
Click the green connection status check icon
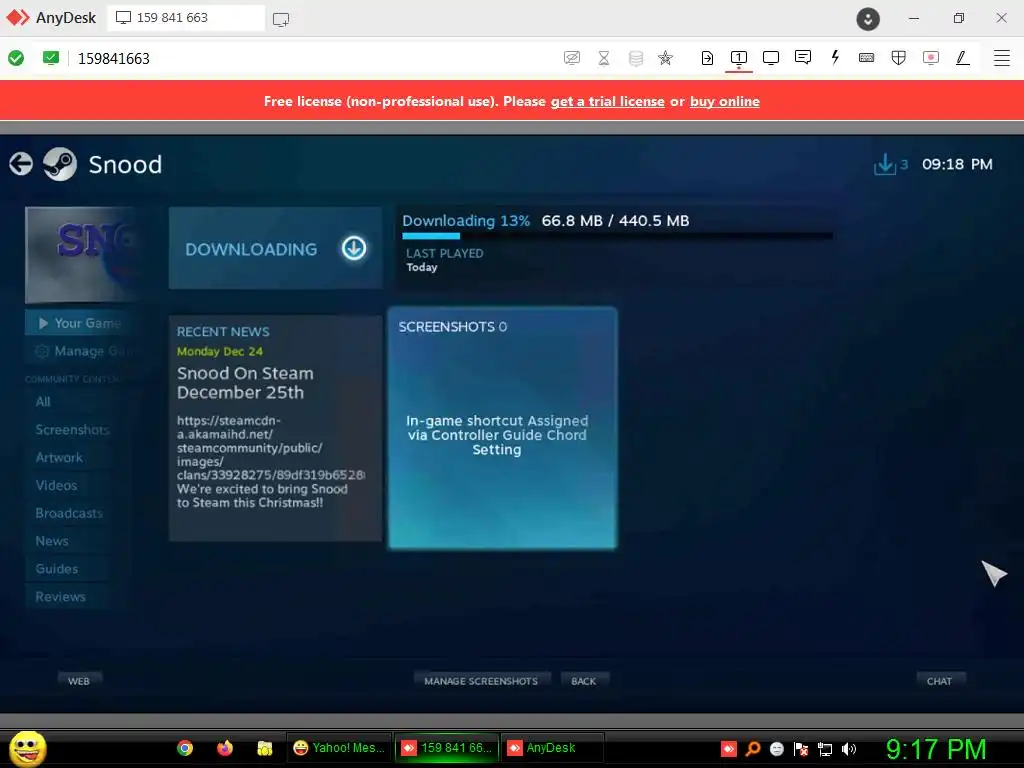16,58
